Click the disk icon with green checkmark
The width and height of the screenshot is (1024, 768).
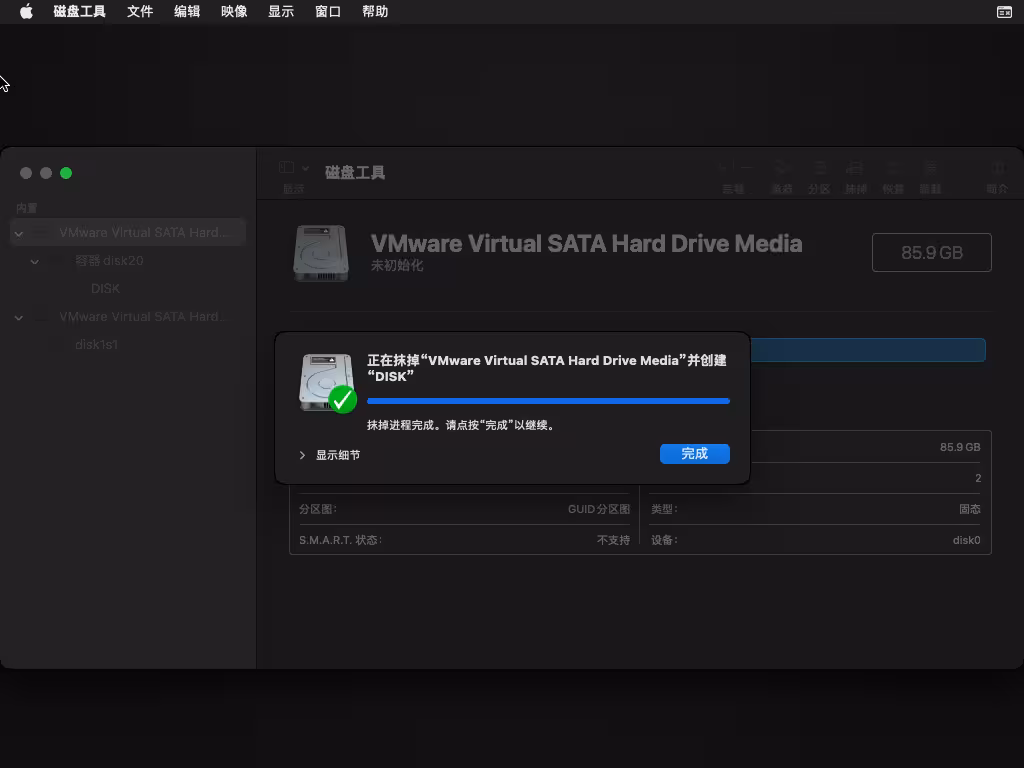point(327,383)
